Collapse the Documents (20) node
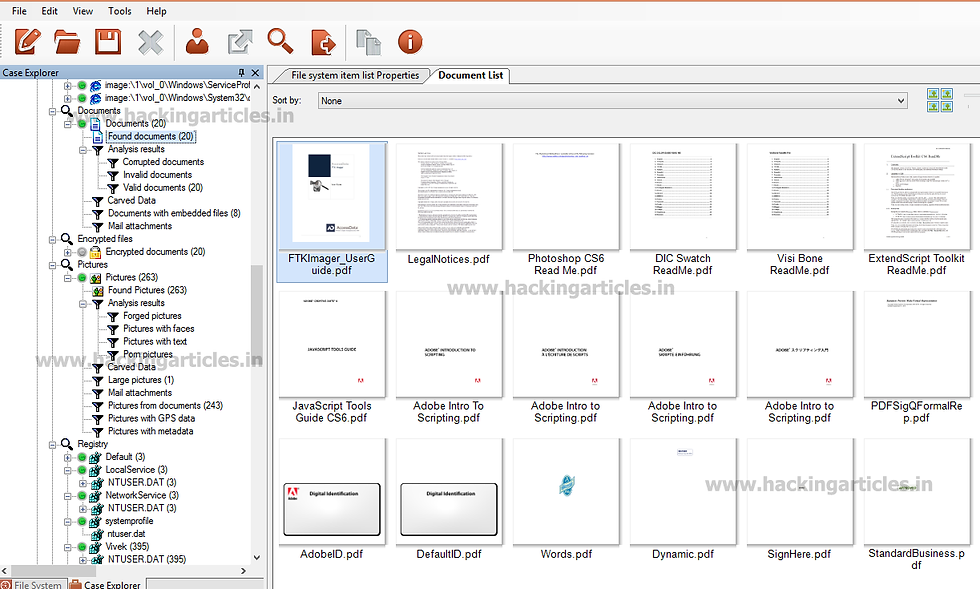 pyautogui.click(x=68, y=124)
